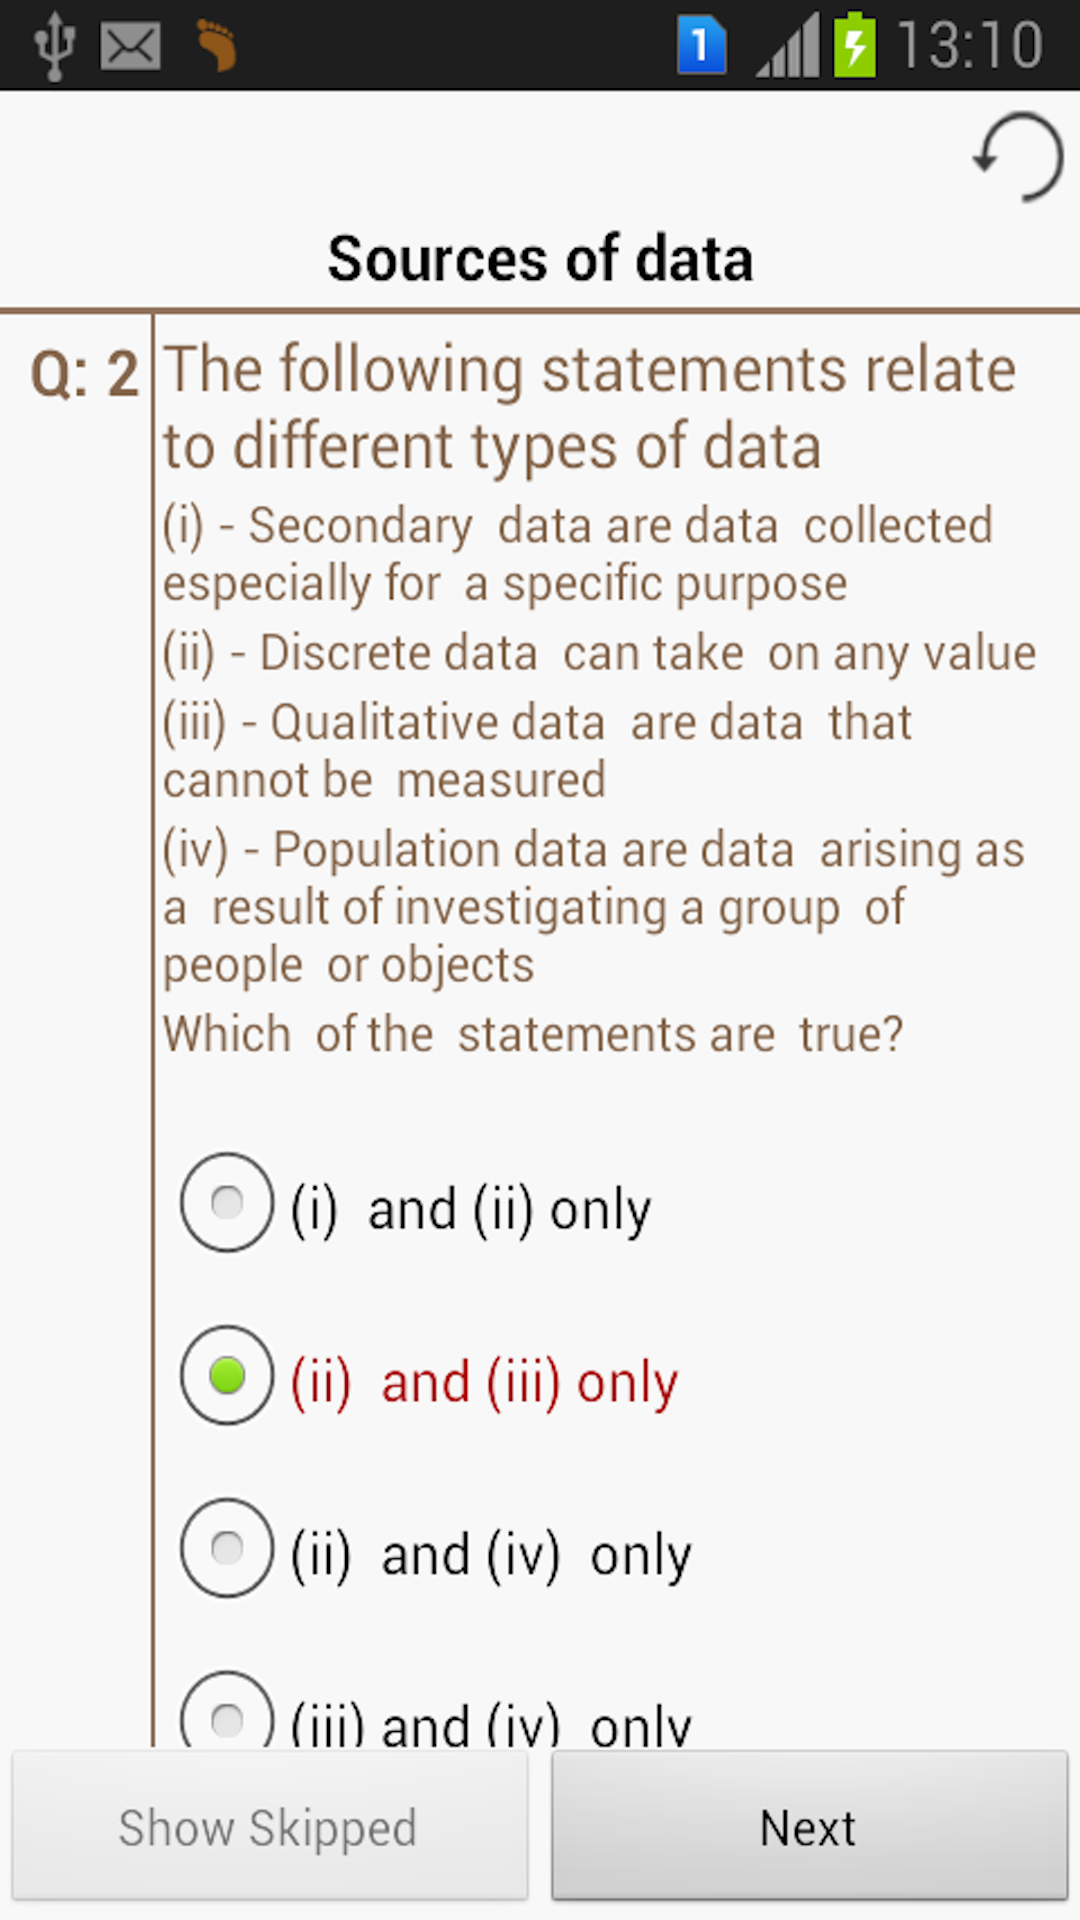Tap the orange footprint notification icon
Viewport: 1080px width, 1920px height.
(216, 45)
